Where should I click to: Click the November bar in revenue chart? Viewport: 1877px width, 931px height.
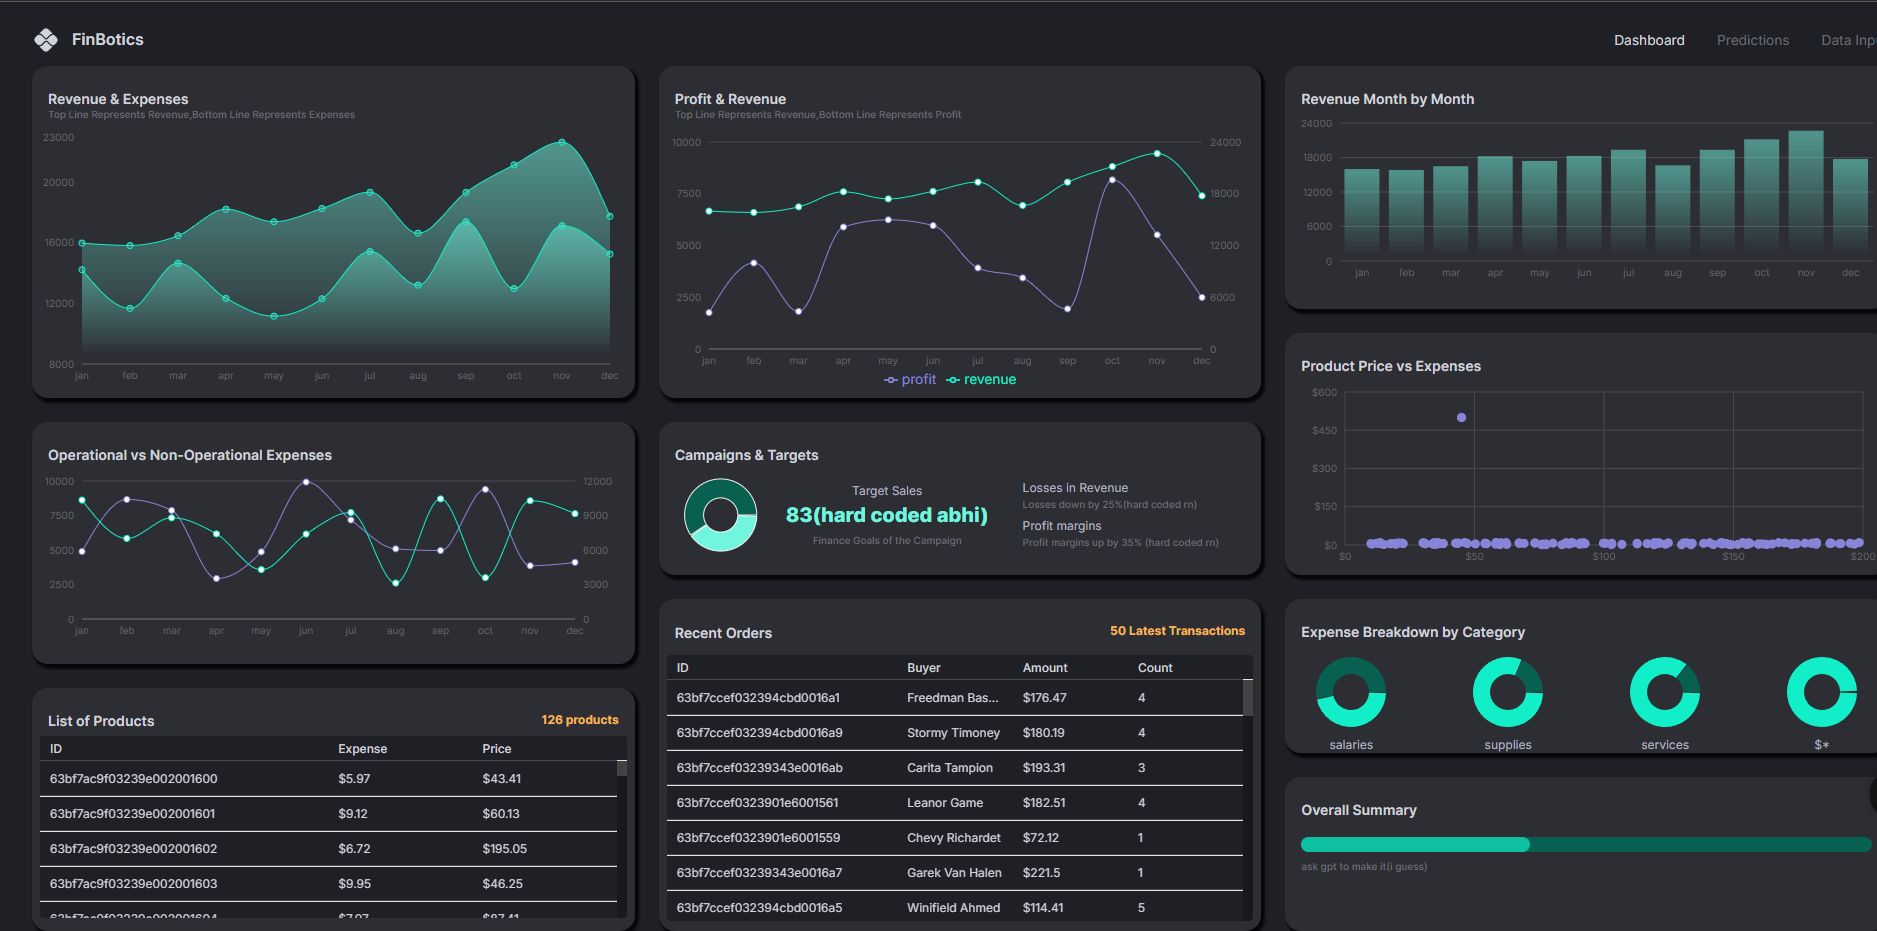1805,190
